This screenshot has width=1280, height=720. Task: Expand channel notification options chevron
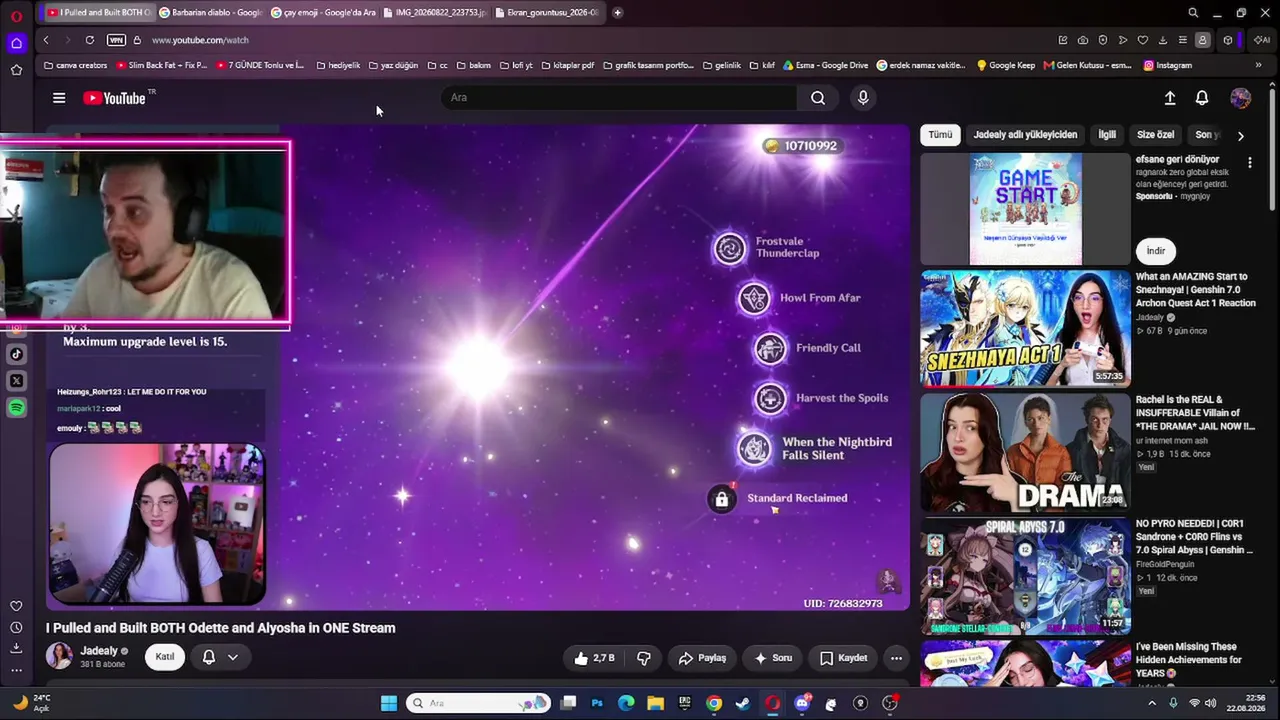pyautogui.click(x=232, y=657)
